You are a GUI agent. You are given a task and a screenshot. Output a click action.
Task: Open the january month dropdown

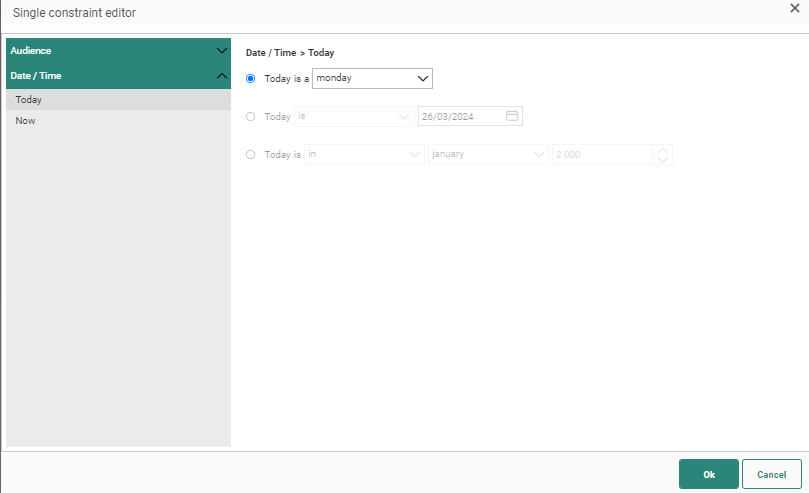point(488,154)
